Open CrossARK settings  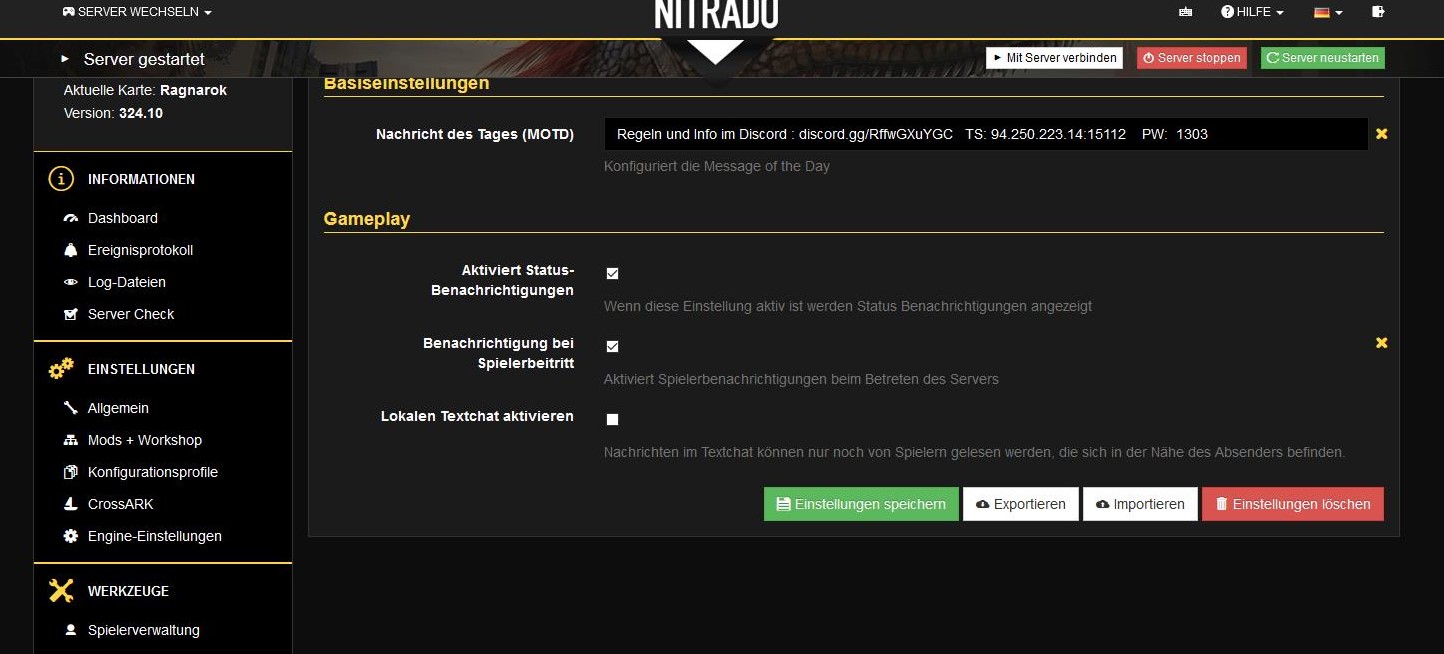121,504
